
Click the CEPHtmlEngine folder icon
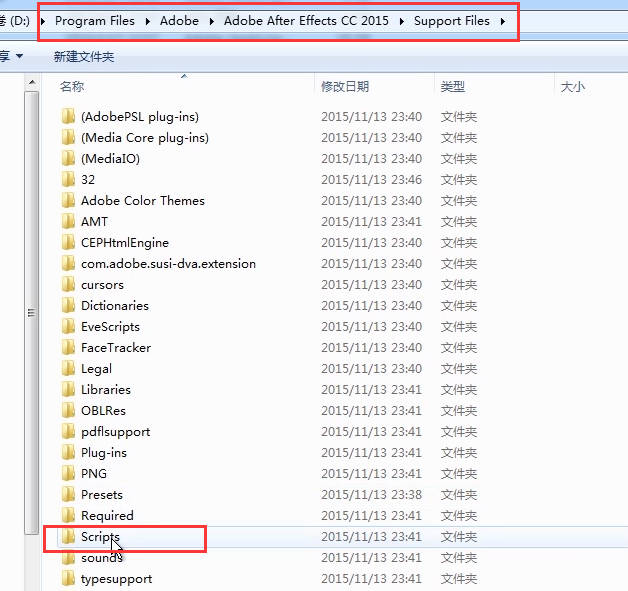(68, 242)
